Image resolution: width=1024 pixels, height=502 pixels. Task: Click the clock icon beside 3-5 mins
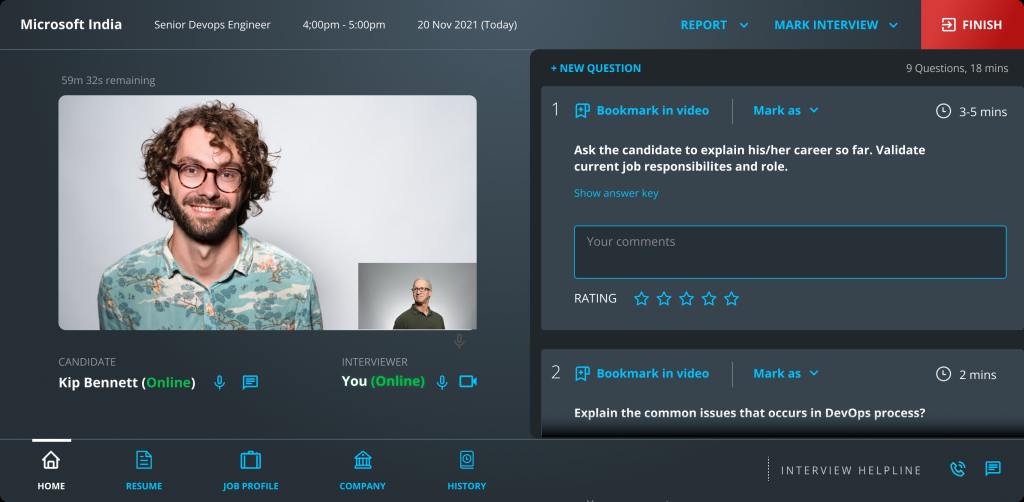pyautogui.click(x=943, y=111)
